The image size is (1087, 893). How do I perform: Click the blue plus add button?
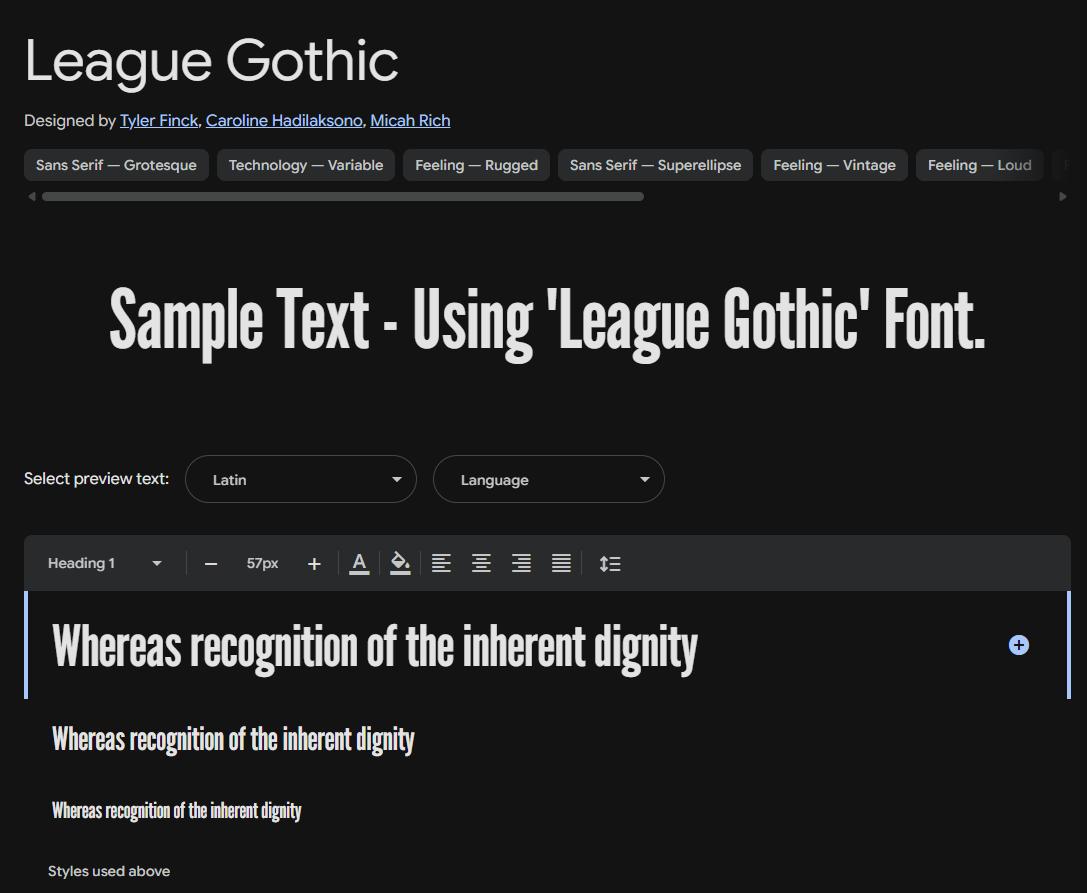pos(1018,645)
